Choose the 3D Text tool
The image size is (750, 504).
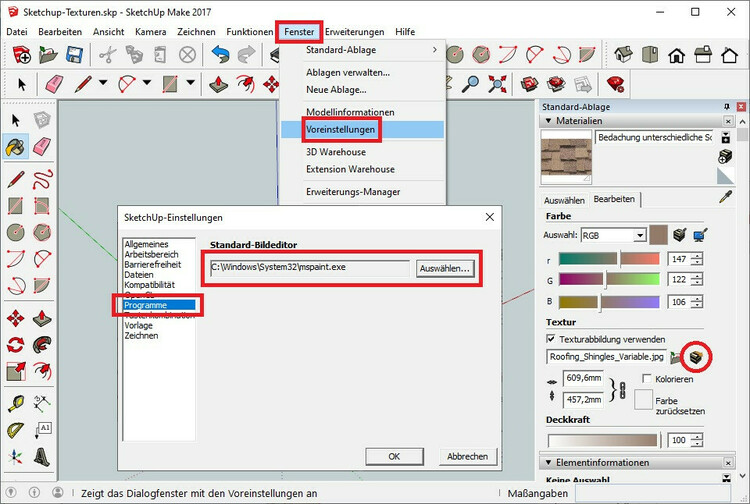[x=42, y=457]
